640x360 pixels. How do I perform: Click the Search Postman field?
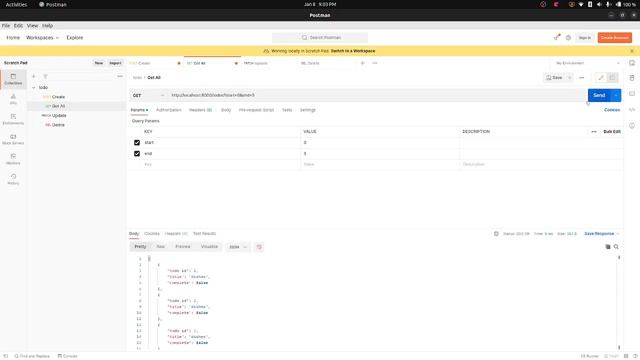pyautogui.click(x=320, y=38)
